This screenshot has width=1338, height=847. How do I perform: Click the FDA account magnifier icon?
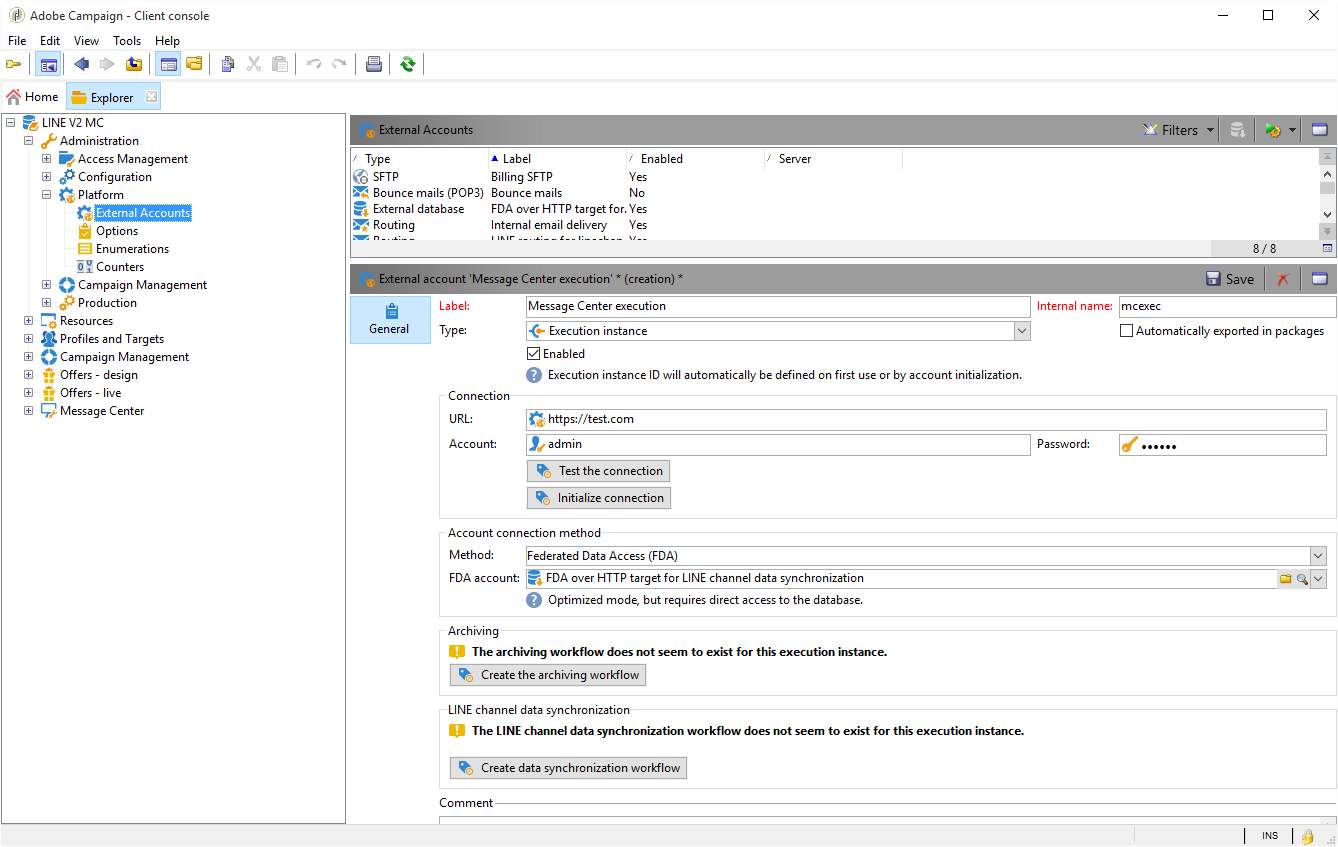1302,578
